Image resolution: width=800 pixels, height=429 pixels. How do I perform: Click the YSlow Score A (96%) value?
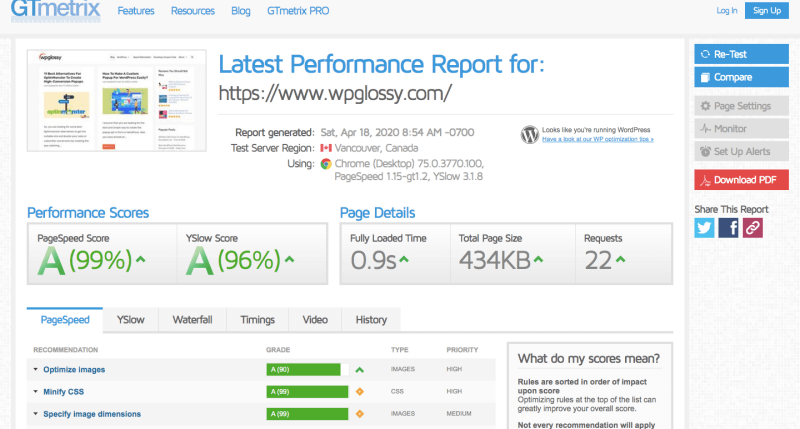234,260
